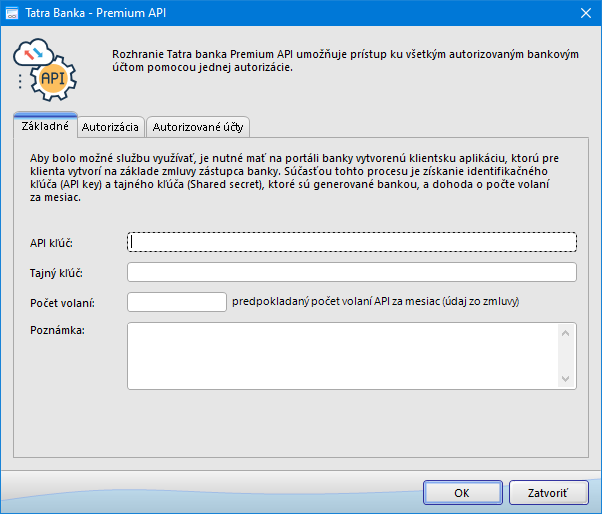Image resolution: width=602 pixels, height=514 pixels.
Task: Click the 'Tajný kľúč:' label
Action: click(x=56, y=273)
